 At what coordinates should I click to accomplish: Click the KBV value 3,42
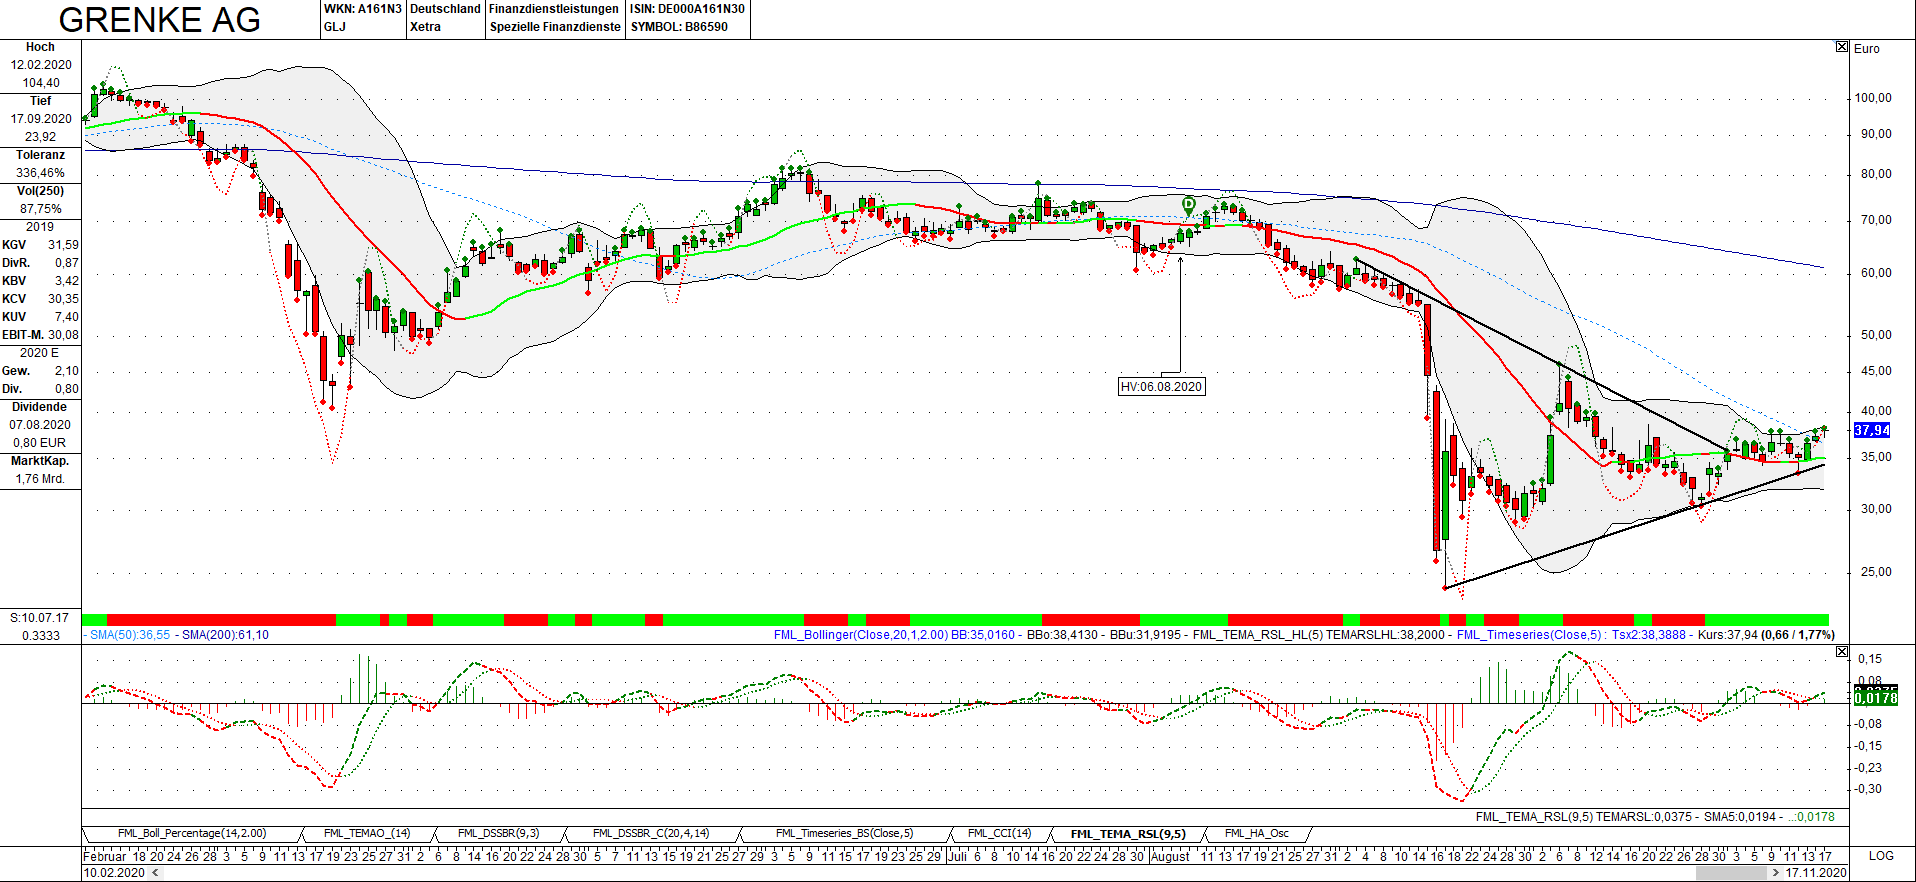click(67, 281)
